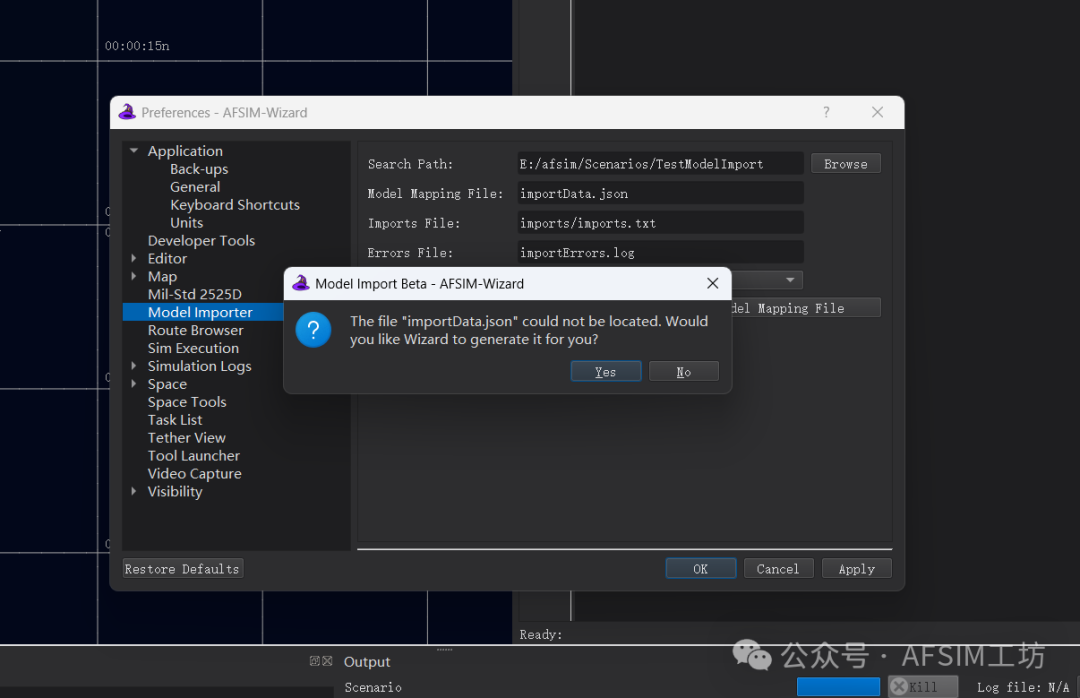The image size is (1080, 698).
Task: Select Mil-Std 2525D preferences
Action: (x=194, y=294)
